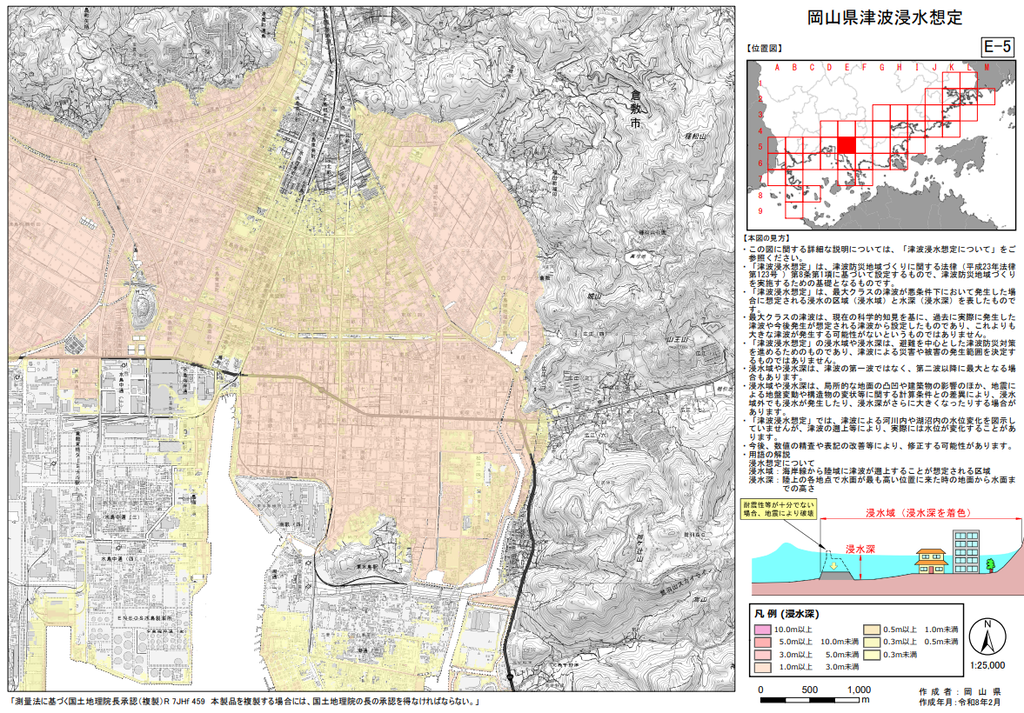This screenshot has width=1024, height=713.
Task: Click the 1:25,000 scale text
Action: coord(987,665)
